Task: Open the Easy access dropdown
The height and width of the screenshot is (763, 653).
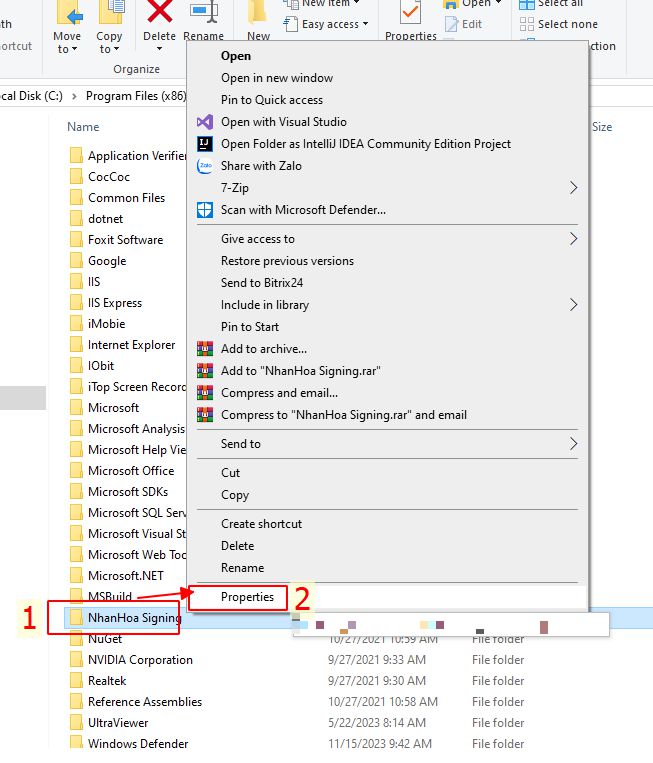Action: (326, 24)
